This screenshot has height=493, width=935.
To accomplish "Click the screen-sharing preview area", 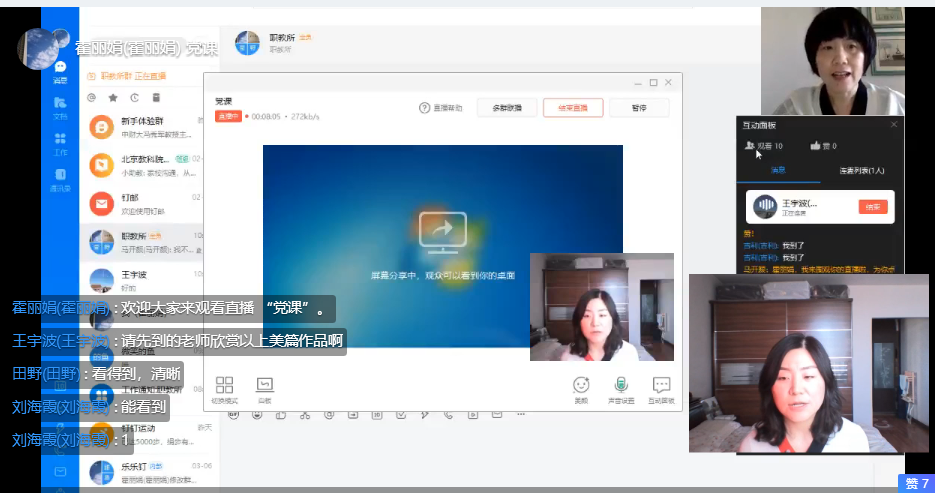I will point(442,246).
